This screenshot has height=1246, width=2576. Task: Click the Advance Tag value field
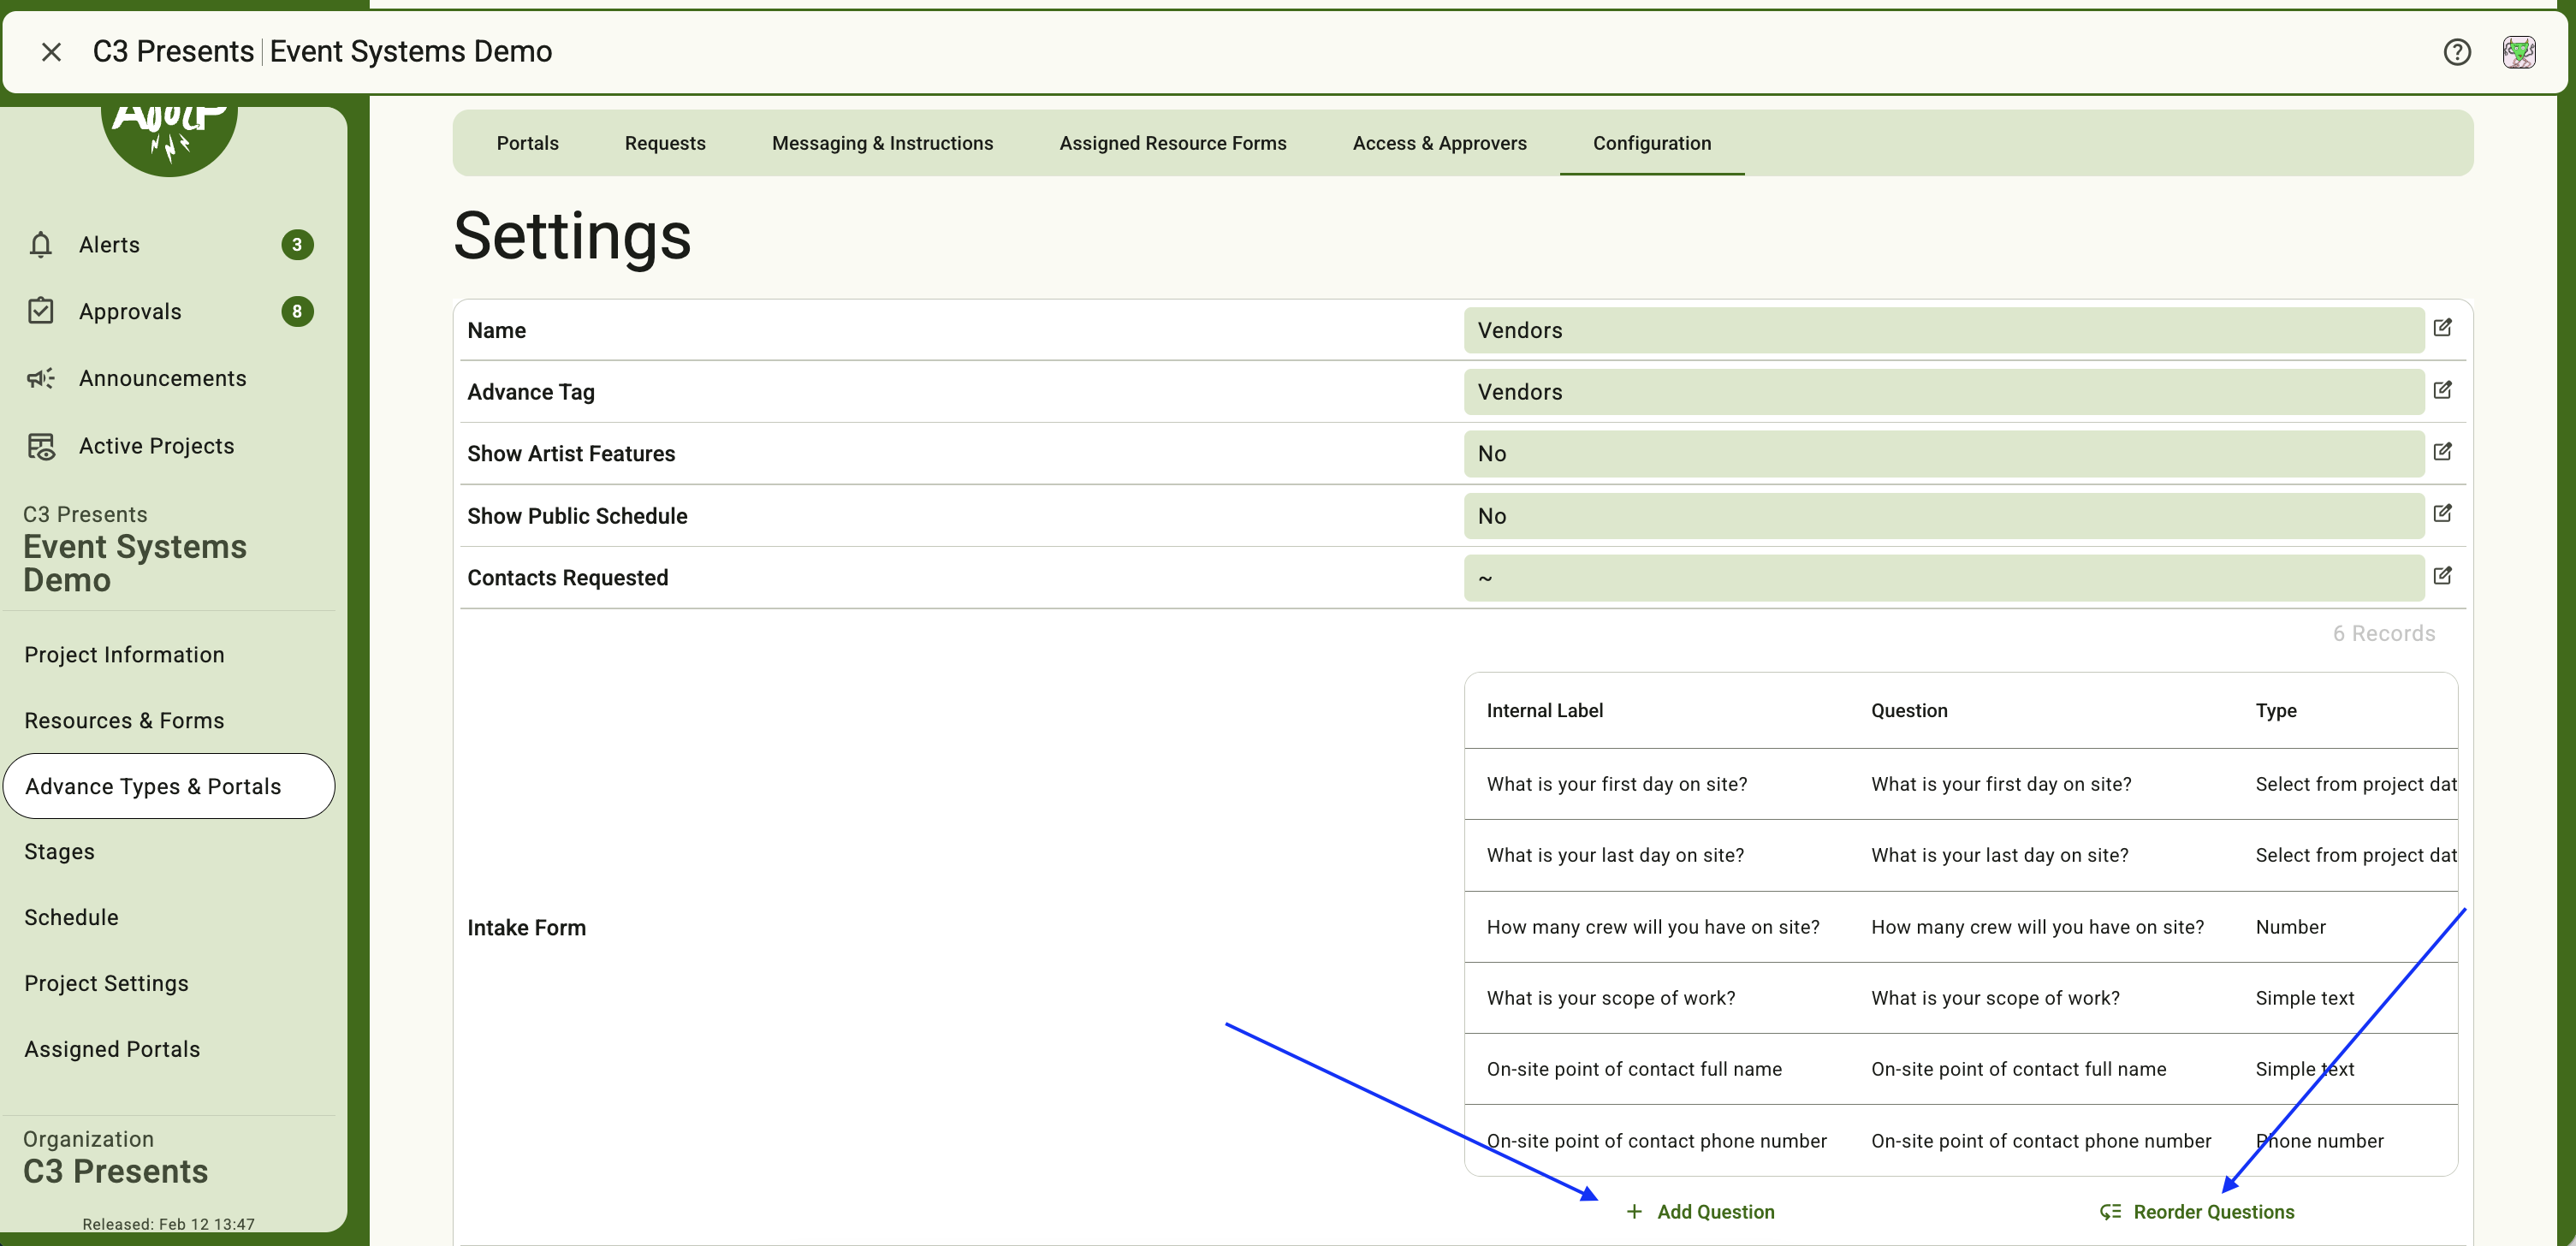coord(1943,392)
